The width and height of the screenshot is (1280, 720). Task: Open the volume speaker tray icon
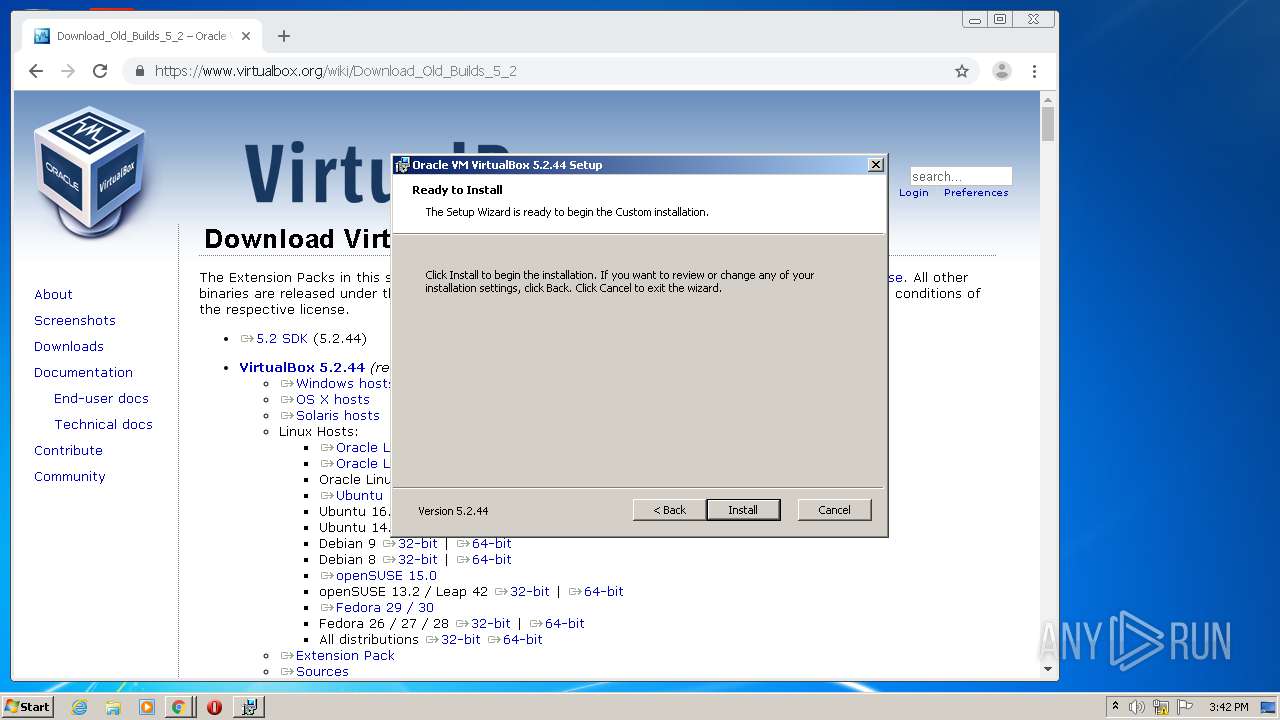pyautogui.click(x=1137, y=707)
